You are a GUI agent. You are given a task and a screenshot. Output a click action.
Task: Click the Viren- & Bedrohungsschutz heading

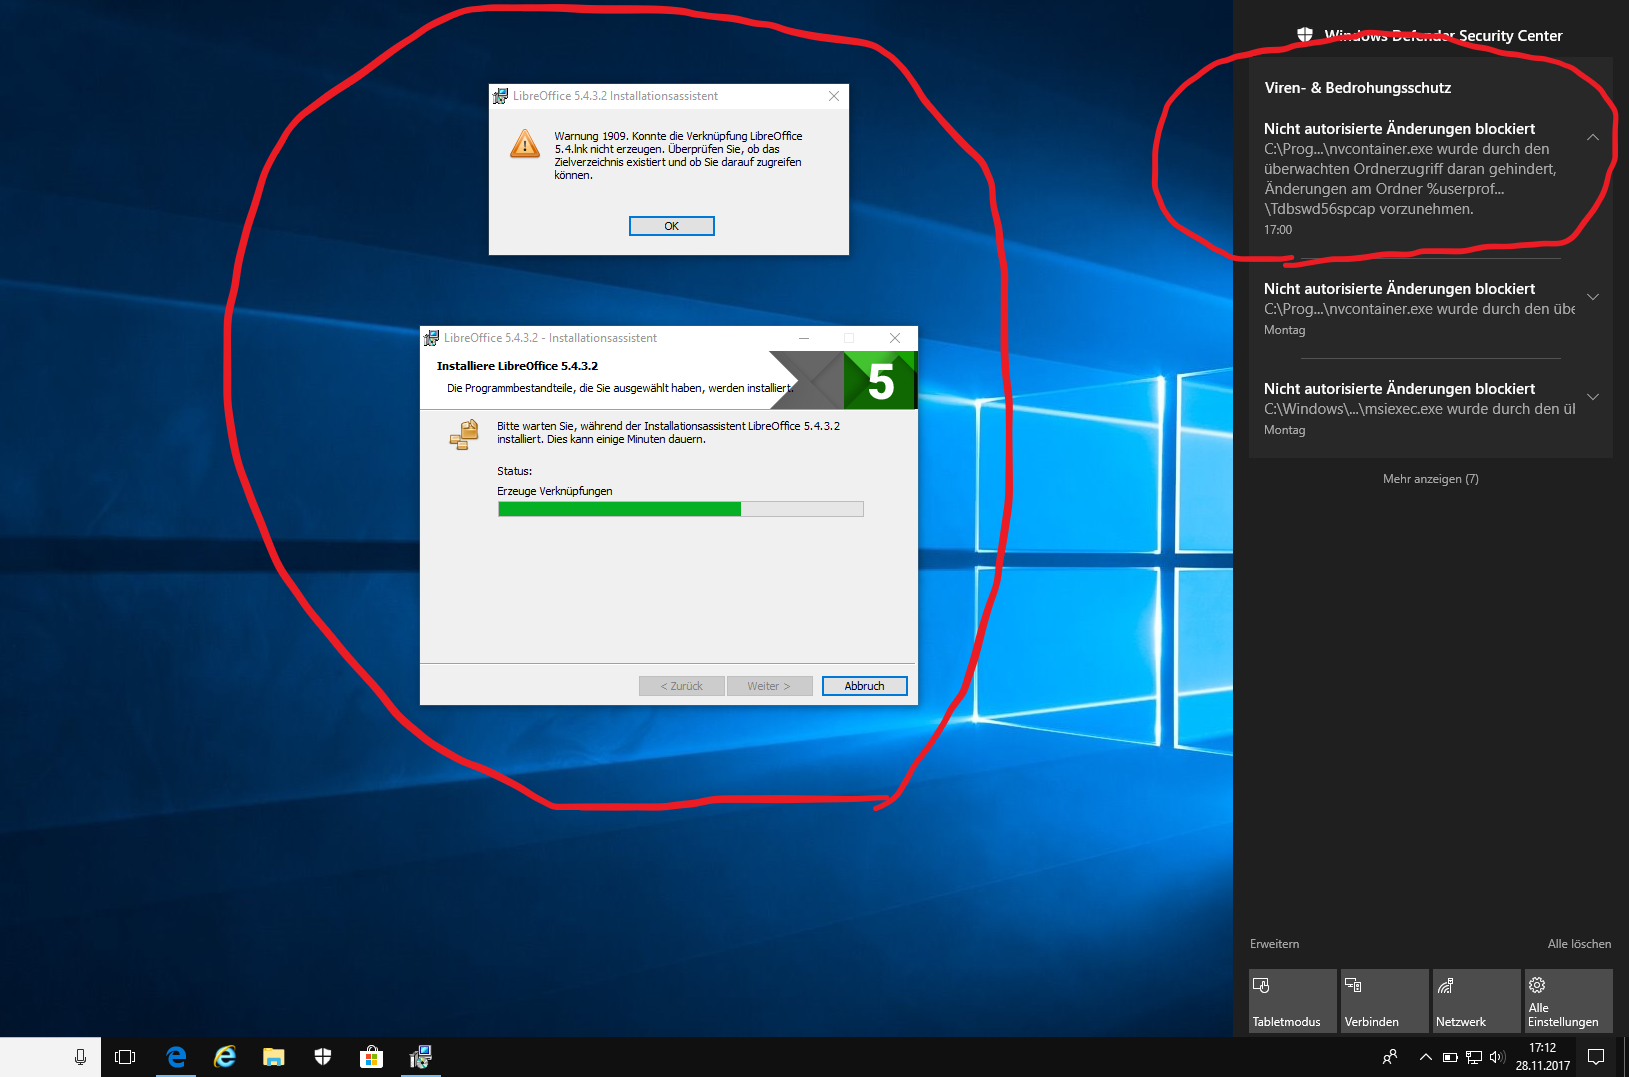click(x=1357, y=88)
